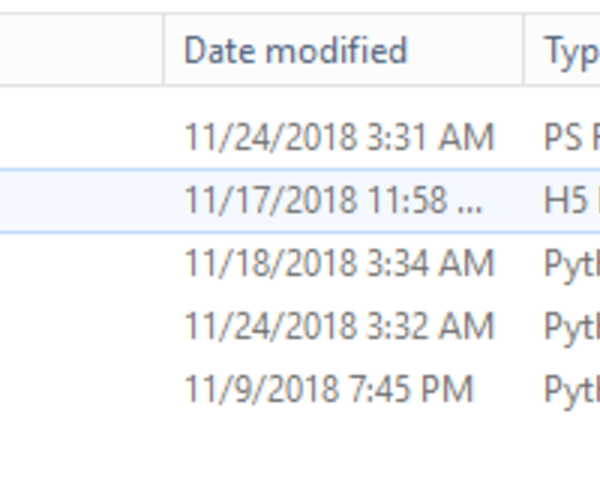600x482 pixels.
Task: Select the file modified 11/9/2018 7:45 PM
Action: (x=328, y=389)
